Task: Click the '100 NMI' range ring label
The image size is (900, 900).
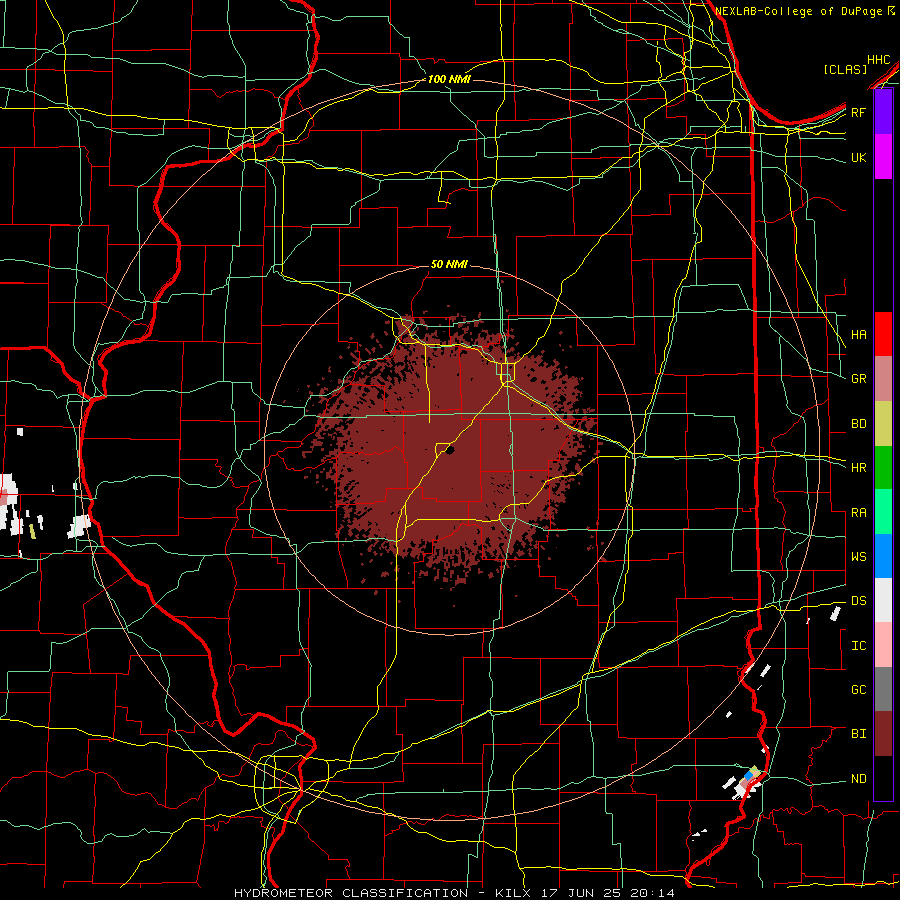Action: click(449, 79)
